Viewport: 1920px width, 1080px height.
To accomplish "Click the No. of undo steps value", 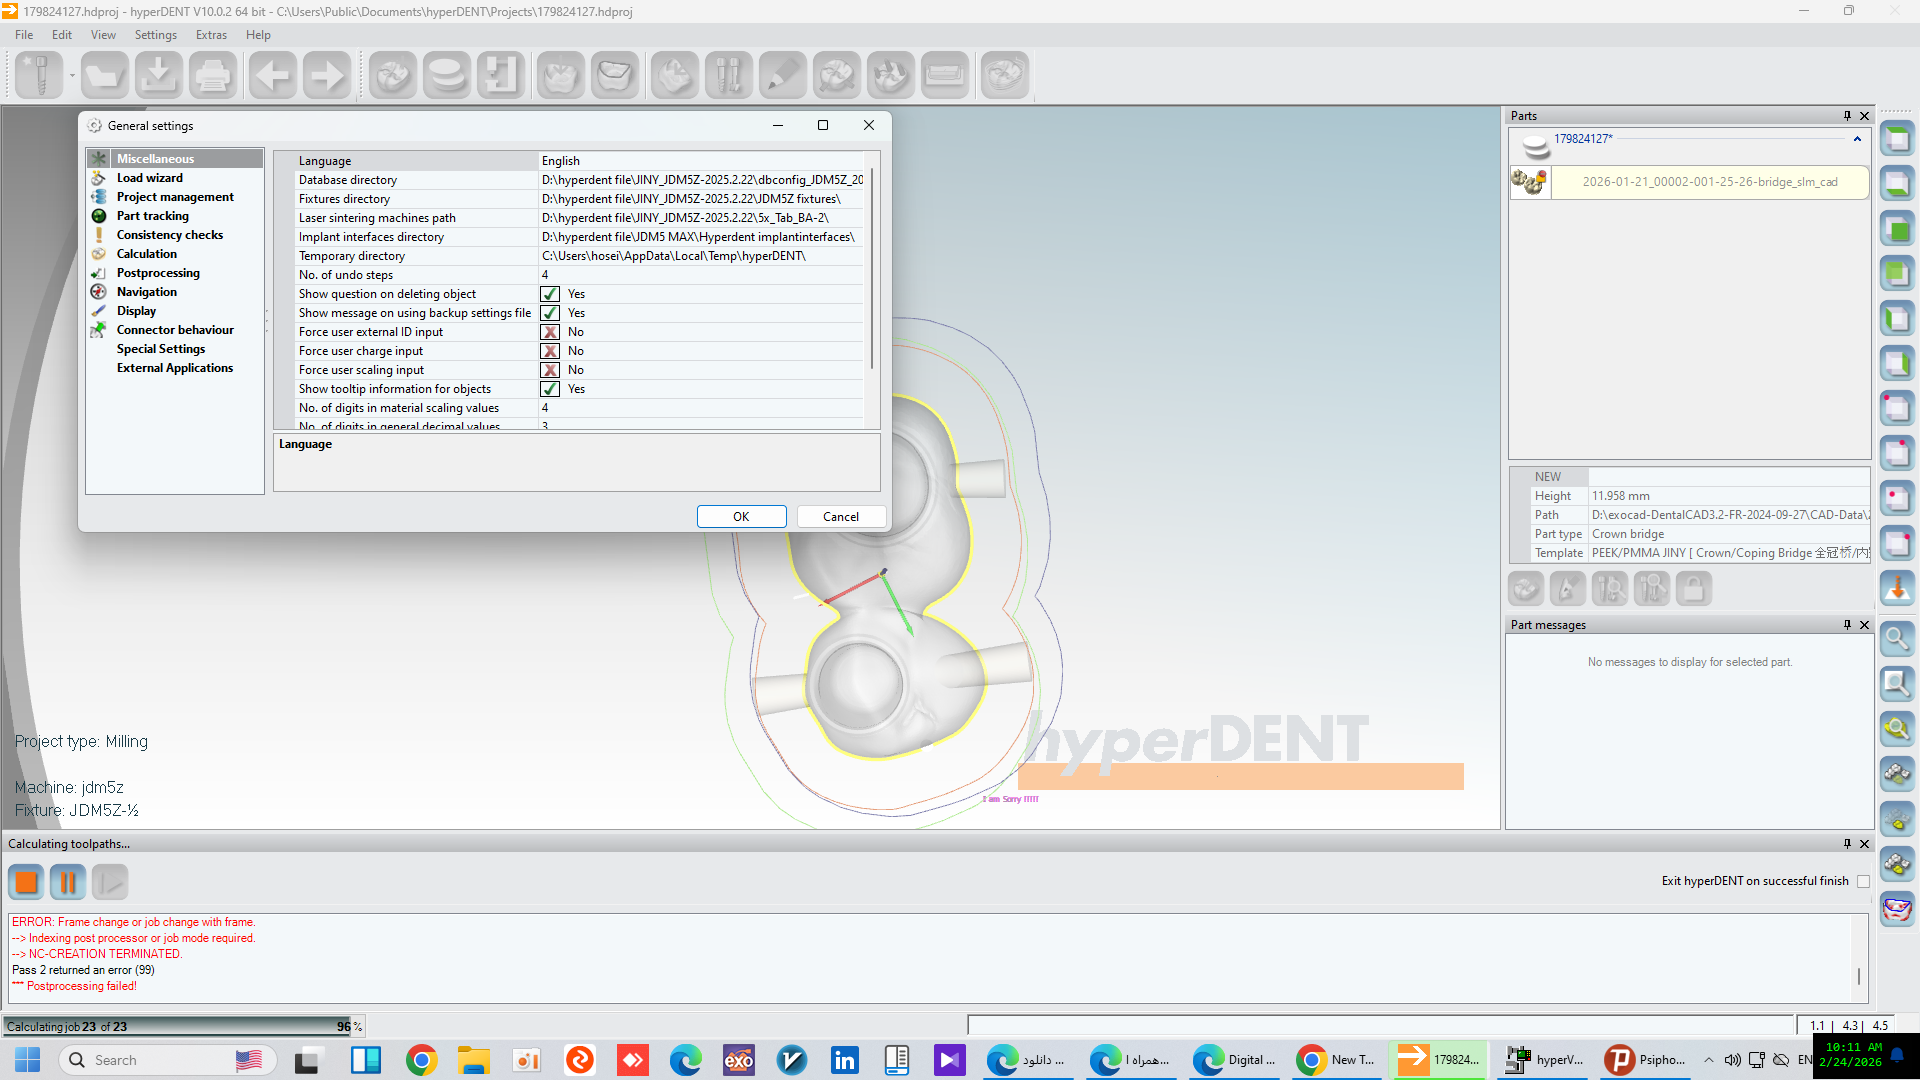I will tap(701, 275).
